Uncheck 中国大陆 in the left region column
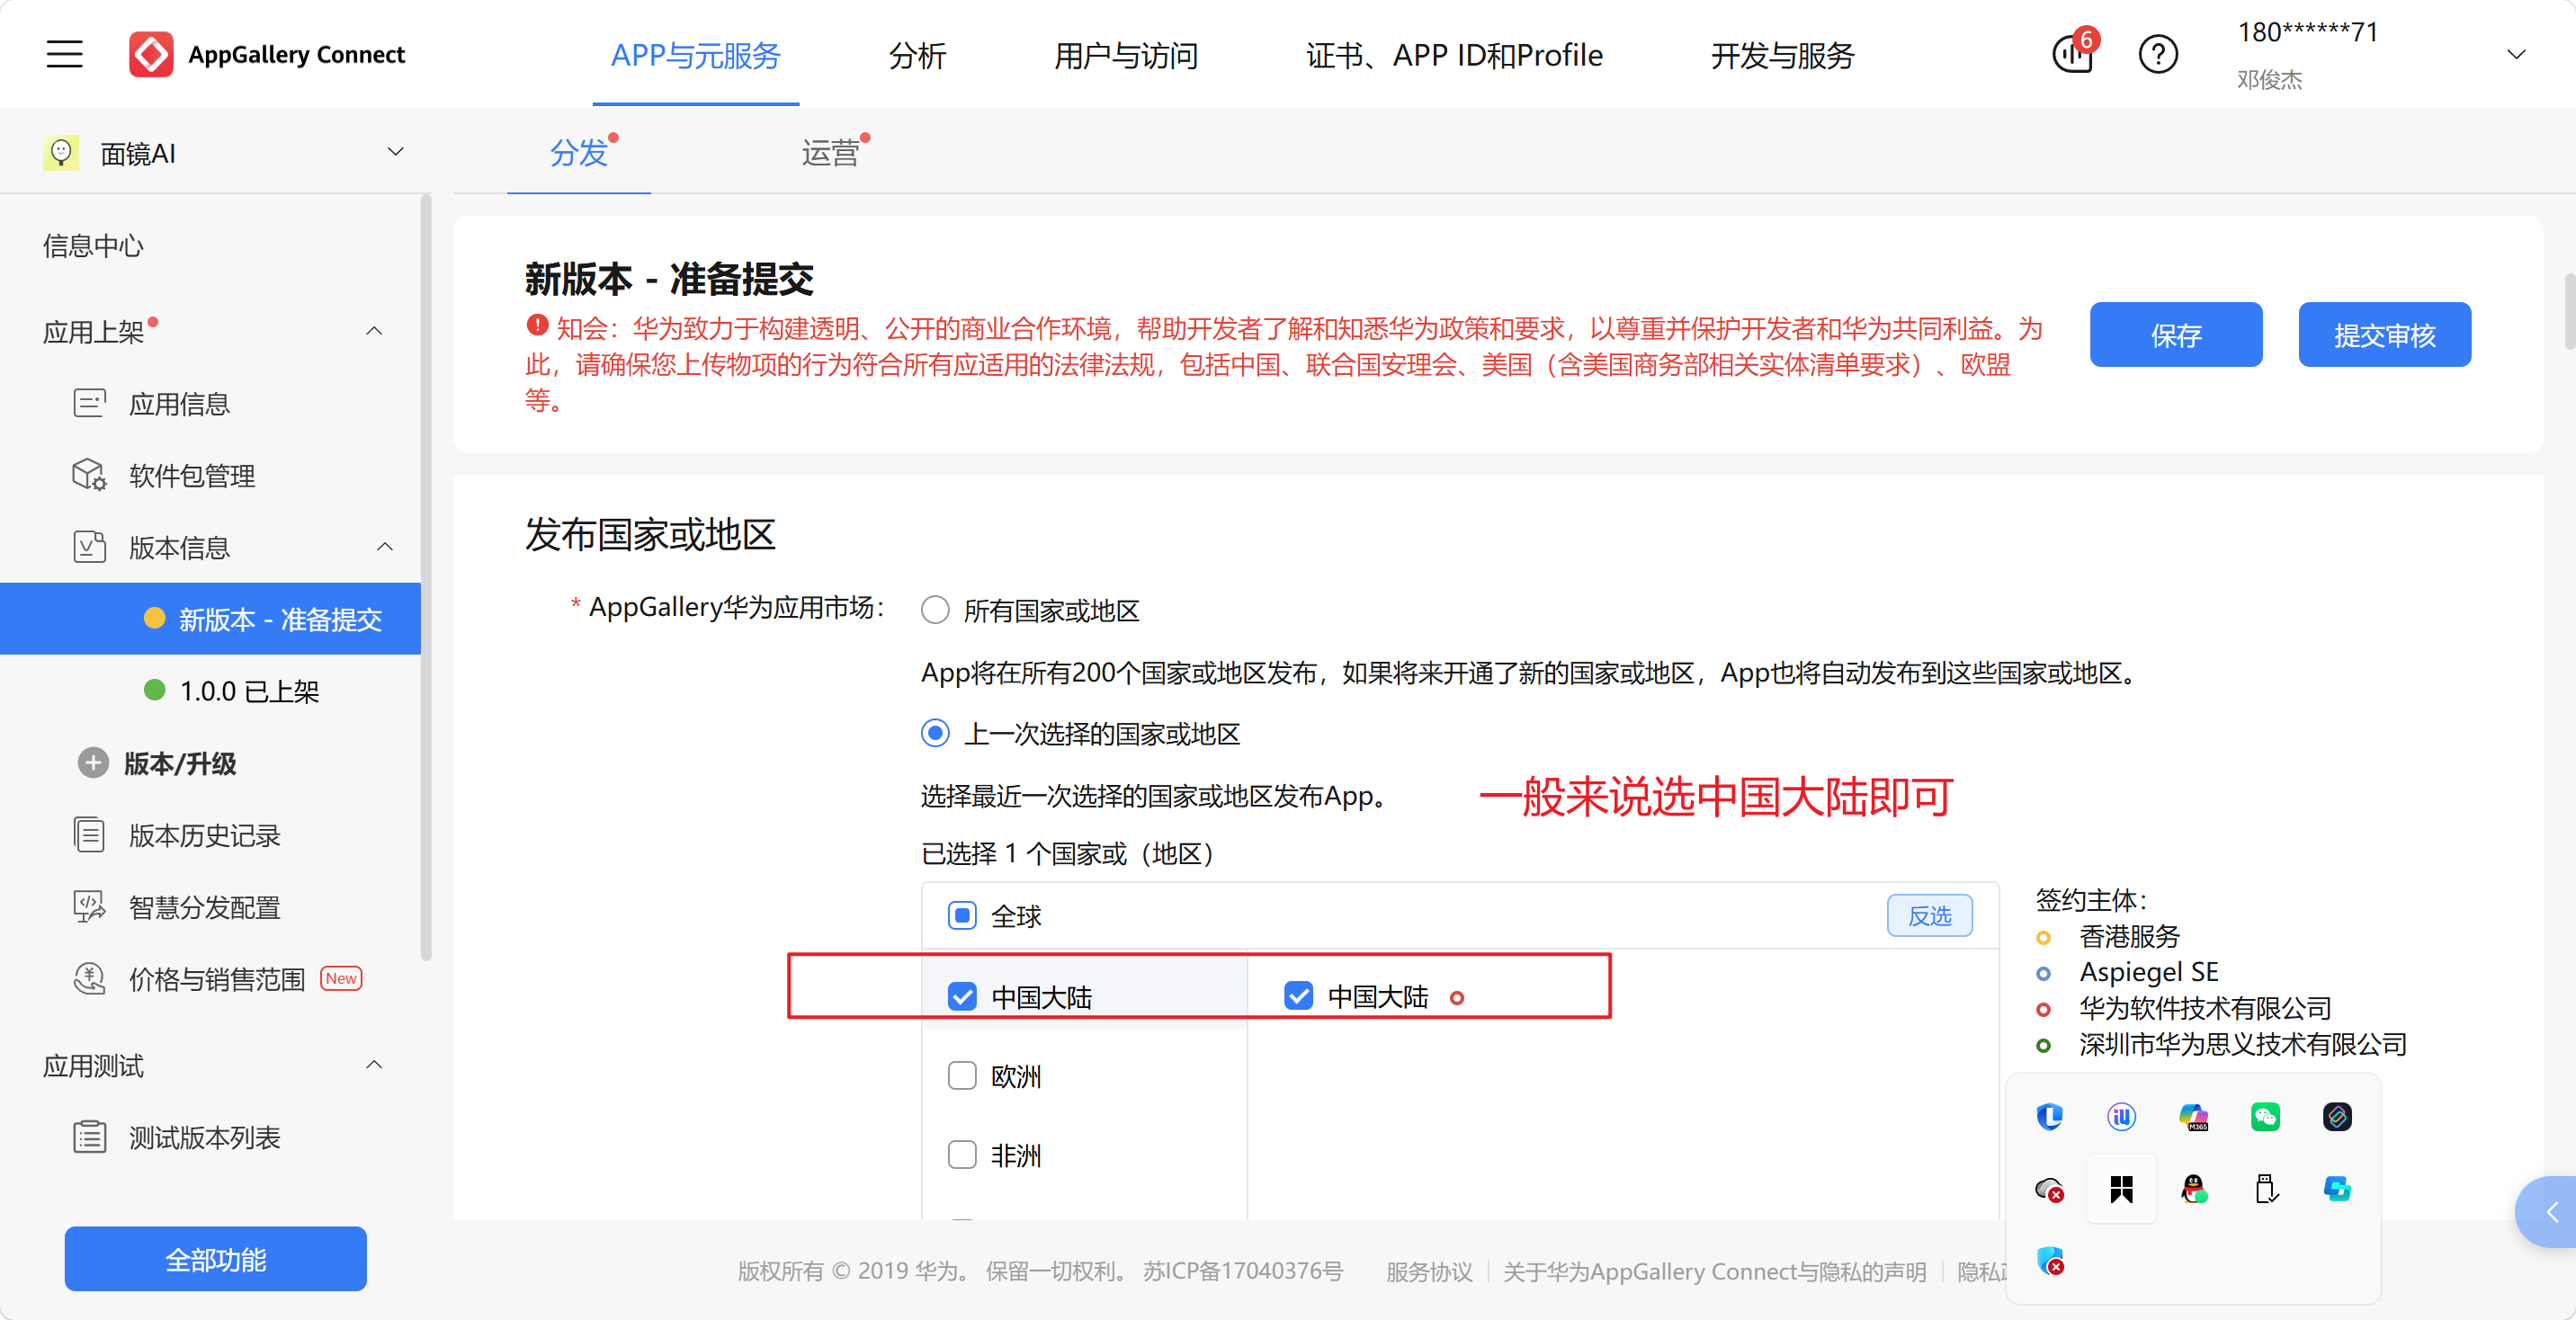This screenshot has width=2576, height=1320. click(962, 996)
